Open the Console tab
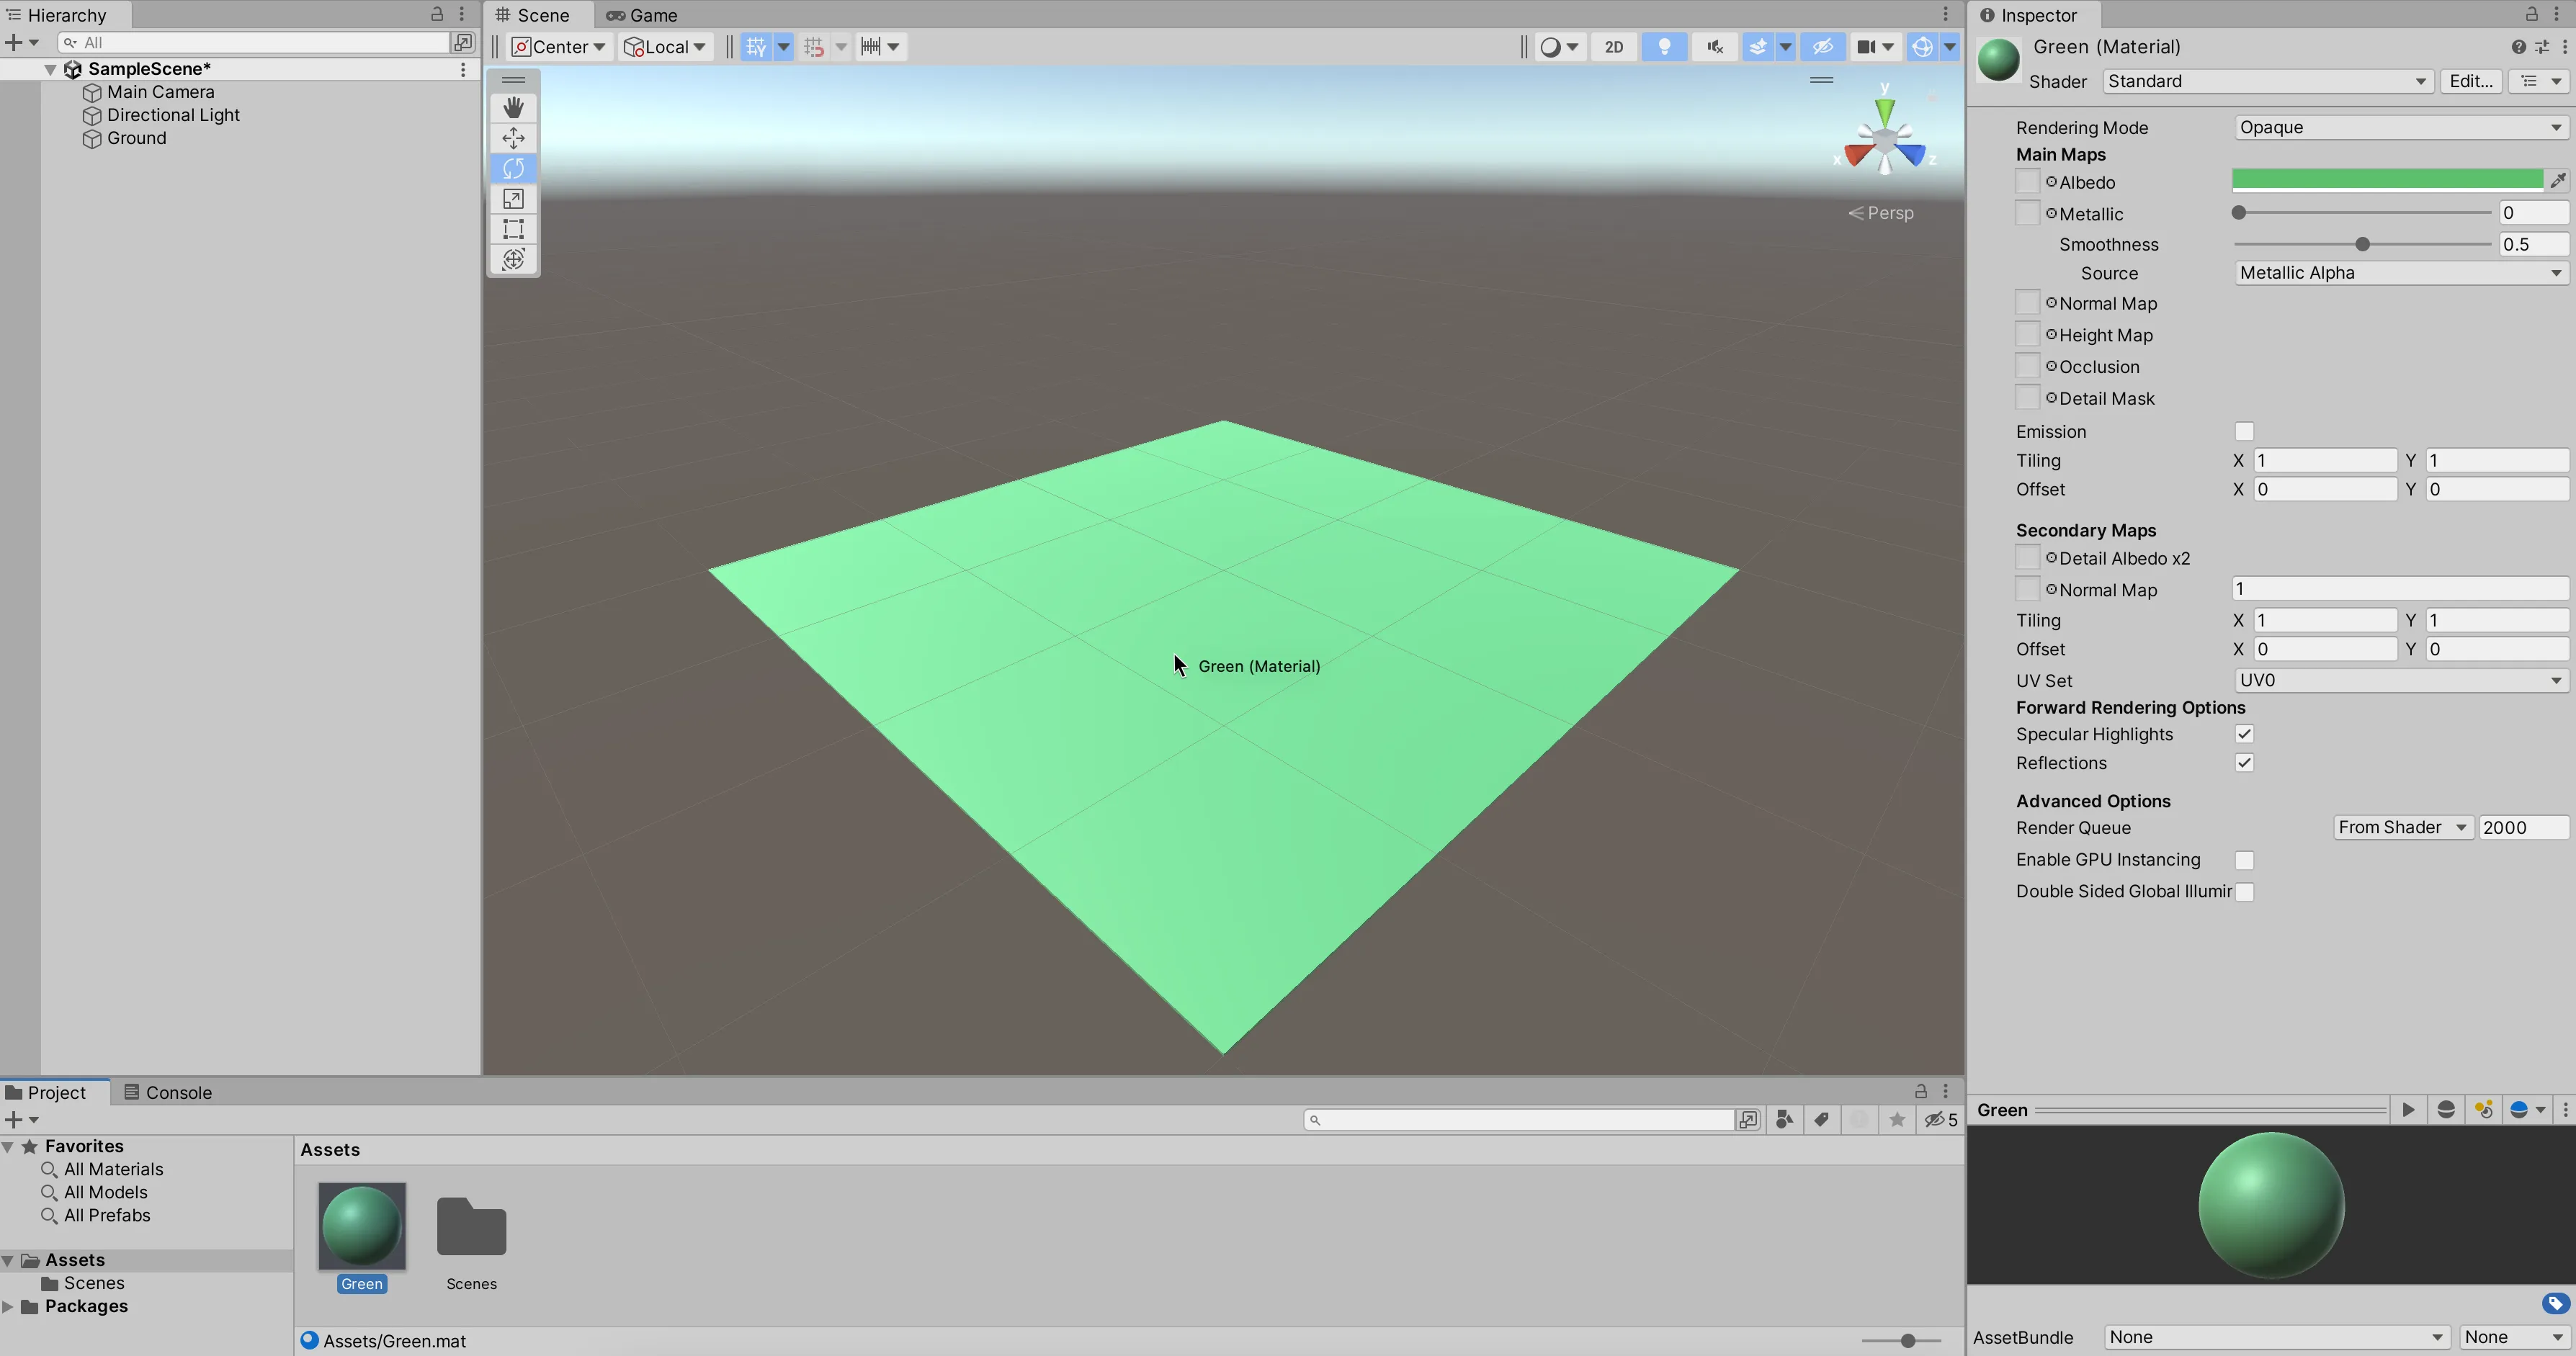Screen dimensions: 2576x1356 tap(168, 1092)
